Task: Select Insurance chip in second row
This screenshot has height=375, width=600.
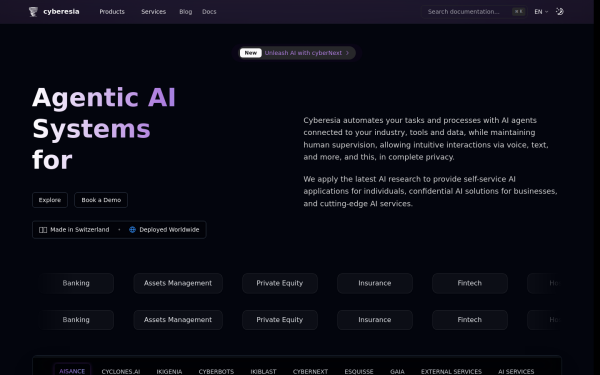Action: point(375,320)
